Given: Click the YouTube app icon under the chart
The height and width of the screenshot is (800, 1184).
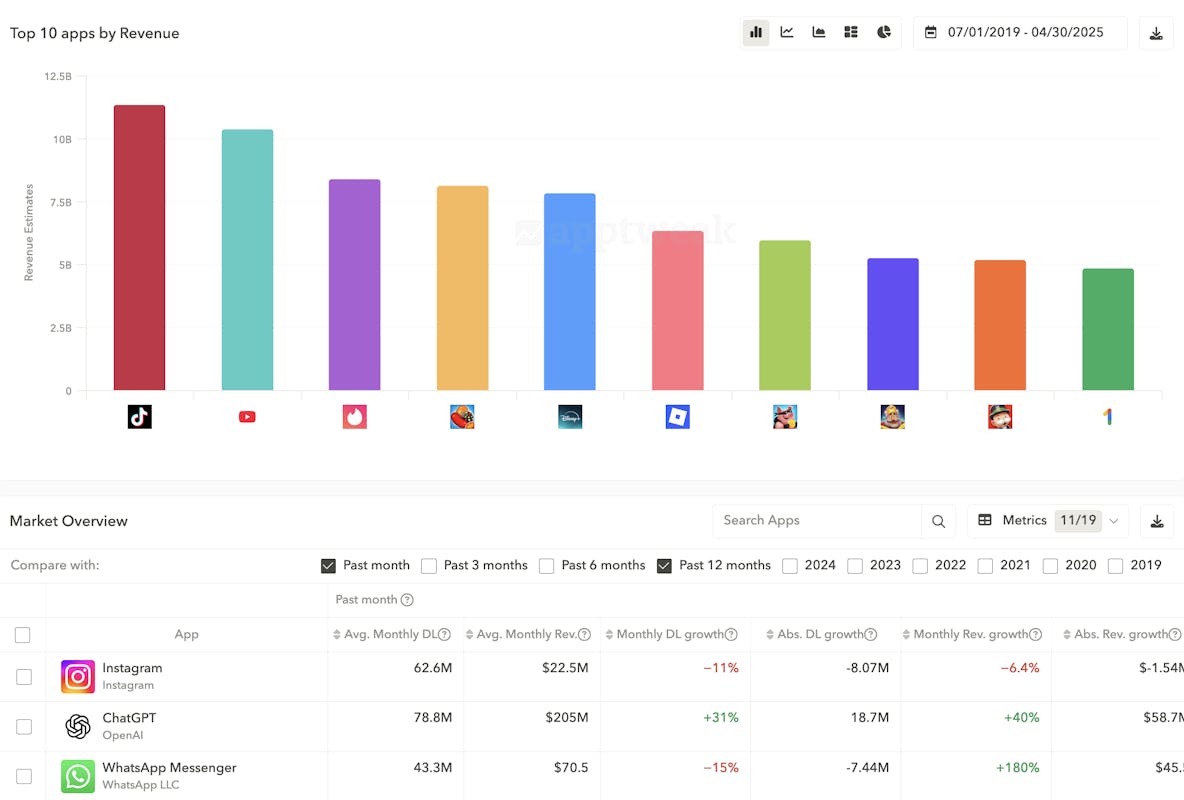Looking at the screenshot, I should (247, 416).
